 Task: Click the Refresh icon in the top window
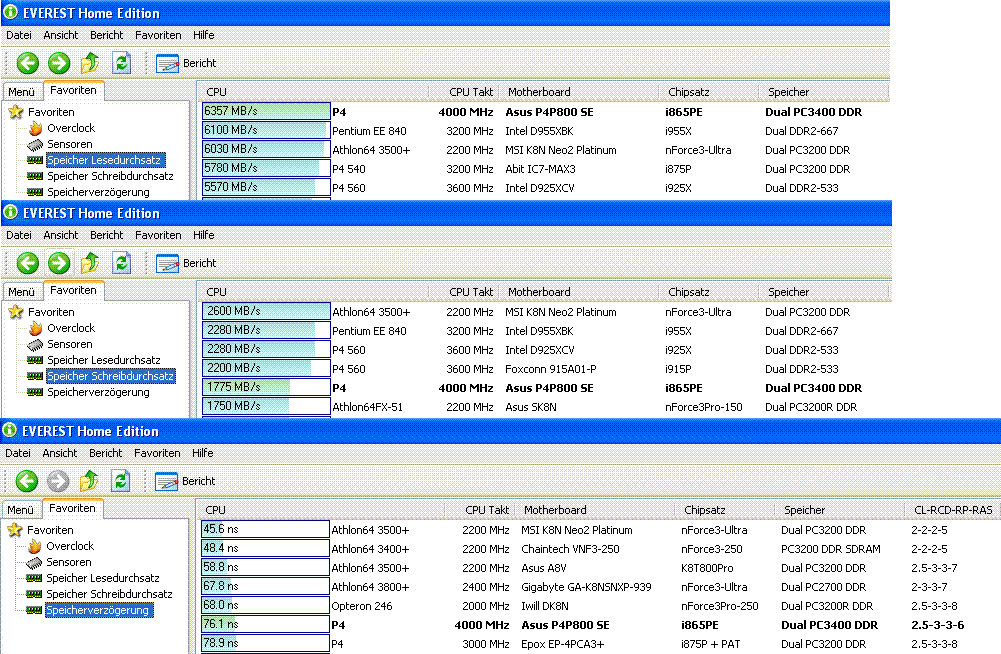tap(121, 63)
